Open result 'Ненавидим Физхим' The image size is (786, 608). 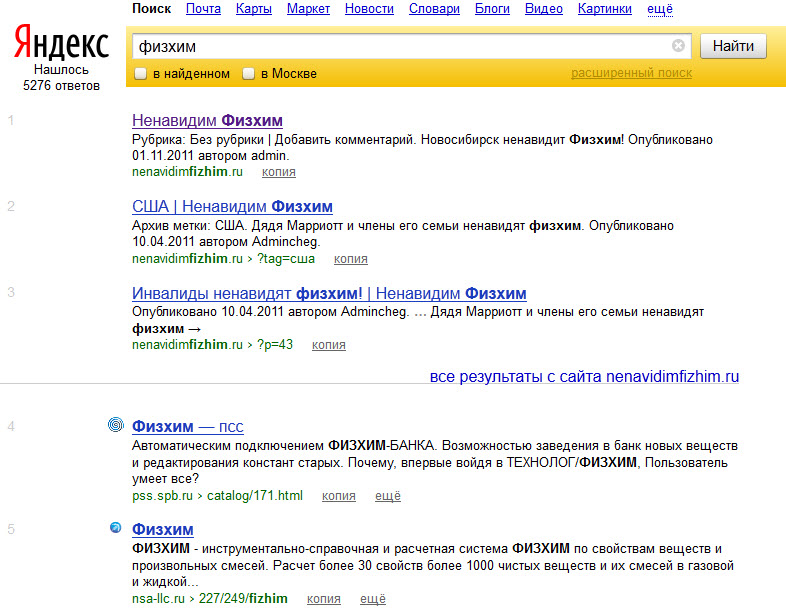(x=208, y=120)
